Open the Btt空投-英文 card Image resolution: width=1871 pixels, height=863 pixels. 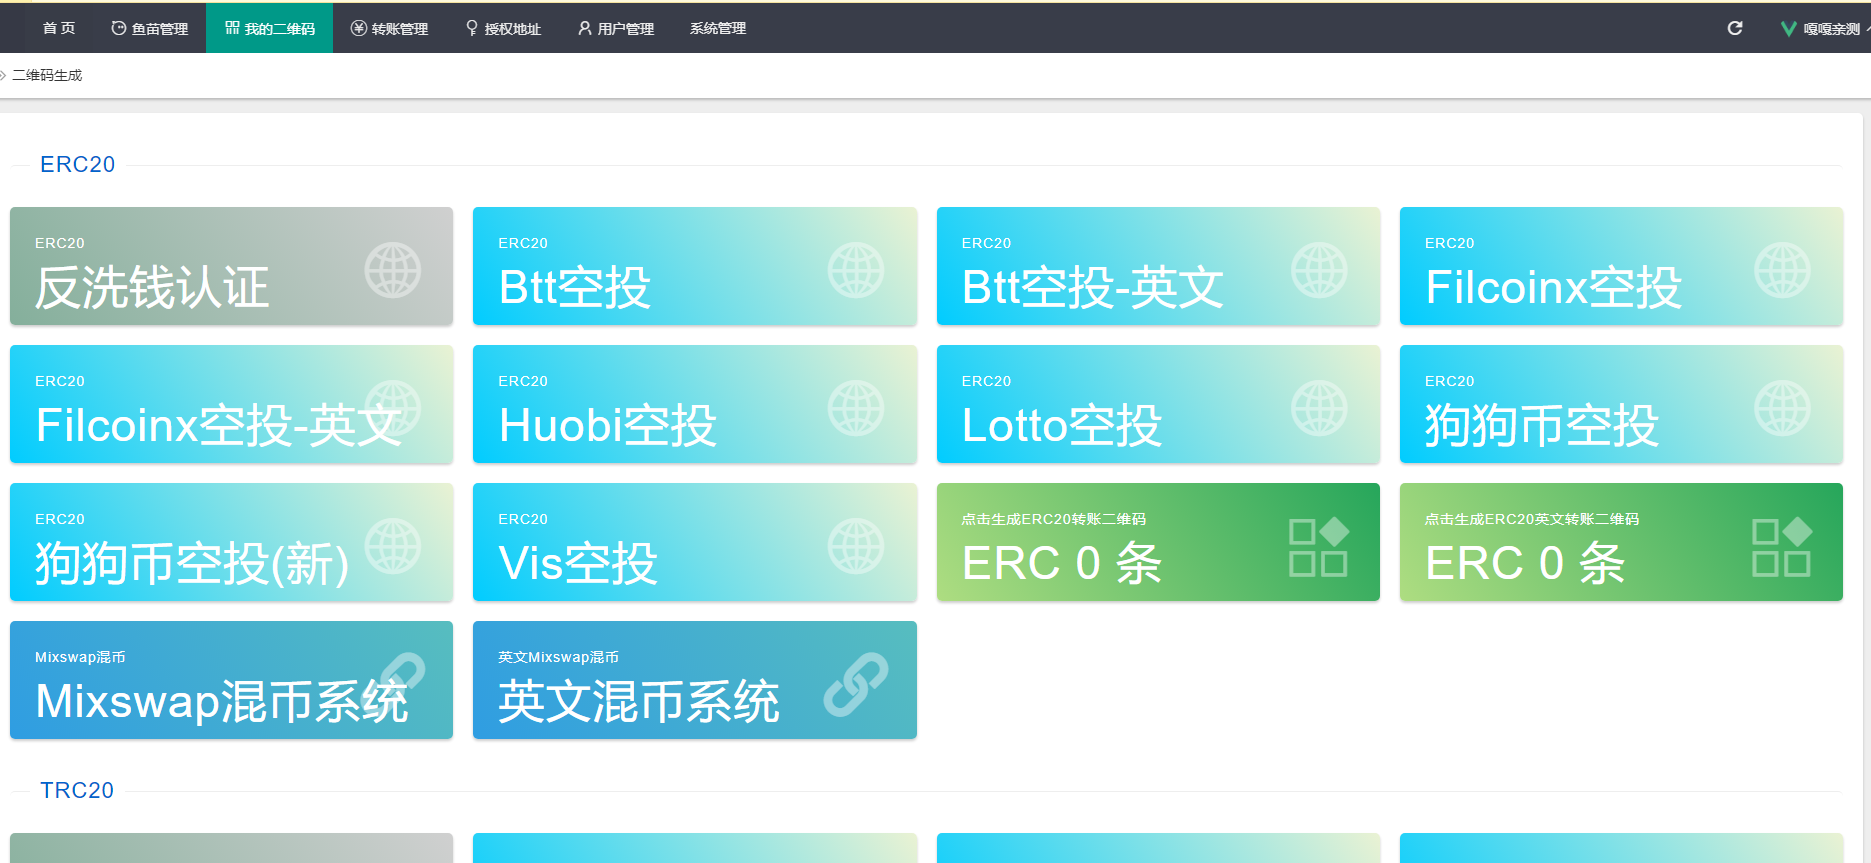pyautogui.click(x=1158, y=266)
